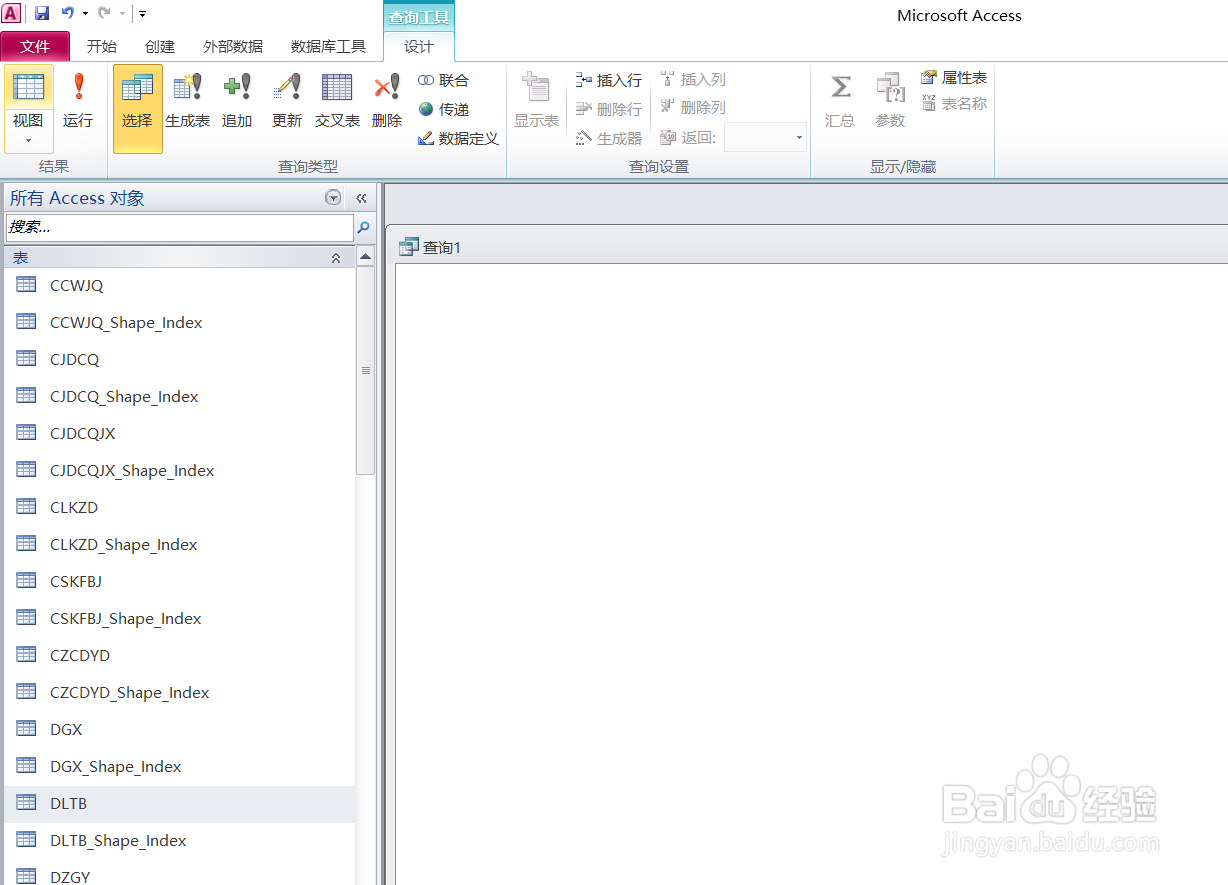The width and height of the screenshot is (1228, 885).
Task: Select the 更新 query icon
Action: pos(286,100)
